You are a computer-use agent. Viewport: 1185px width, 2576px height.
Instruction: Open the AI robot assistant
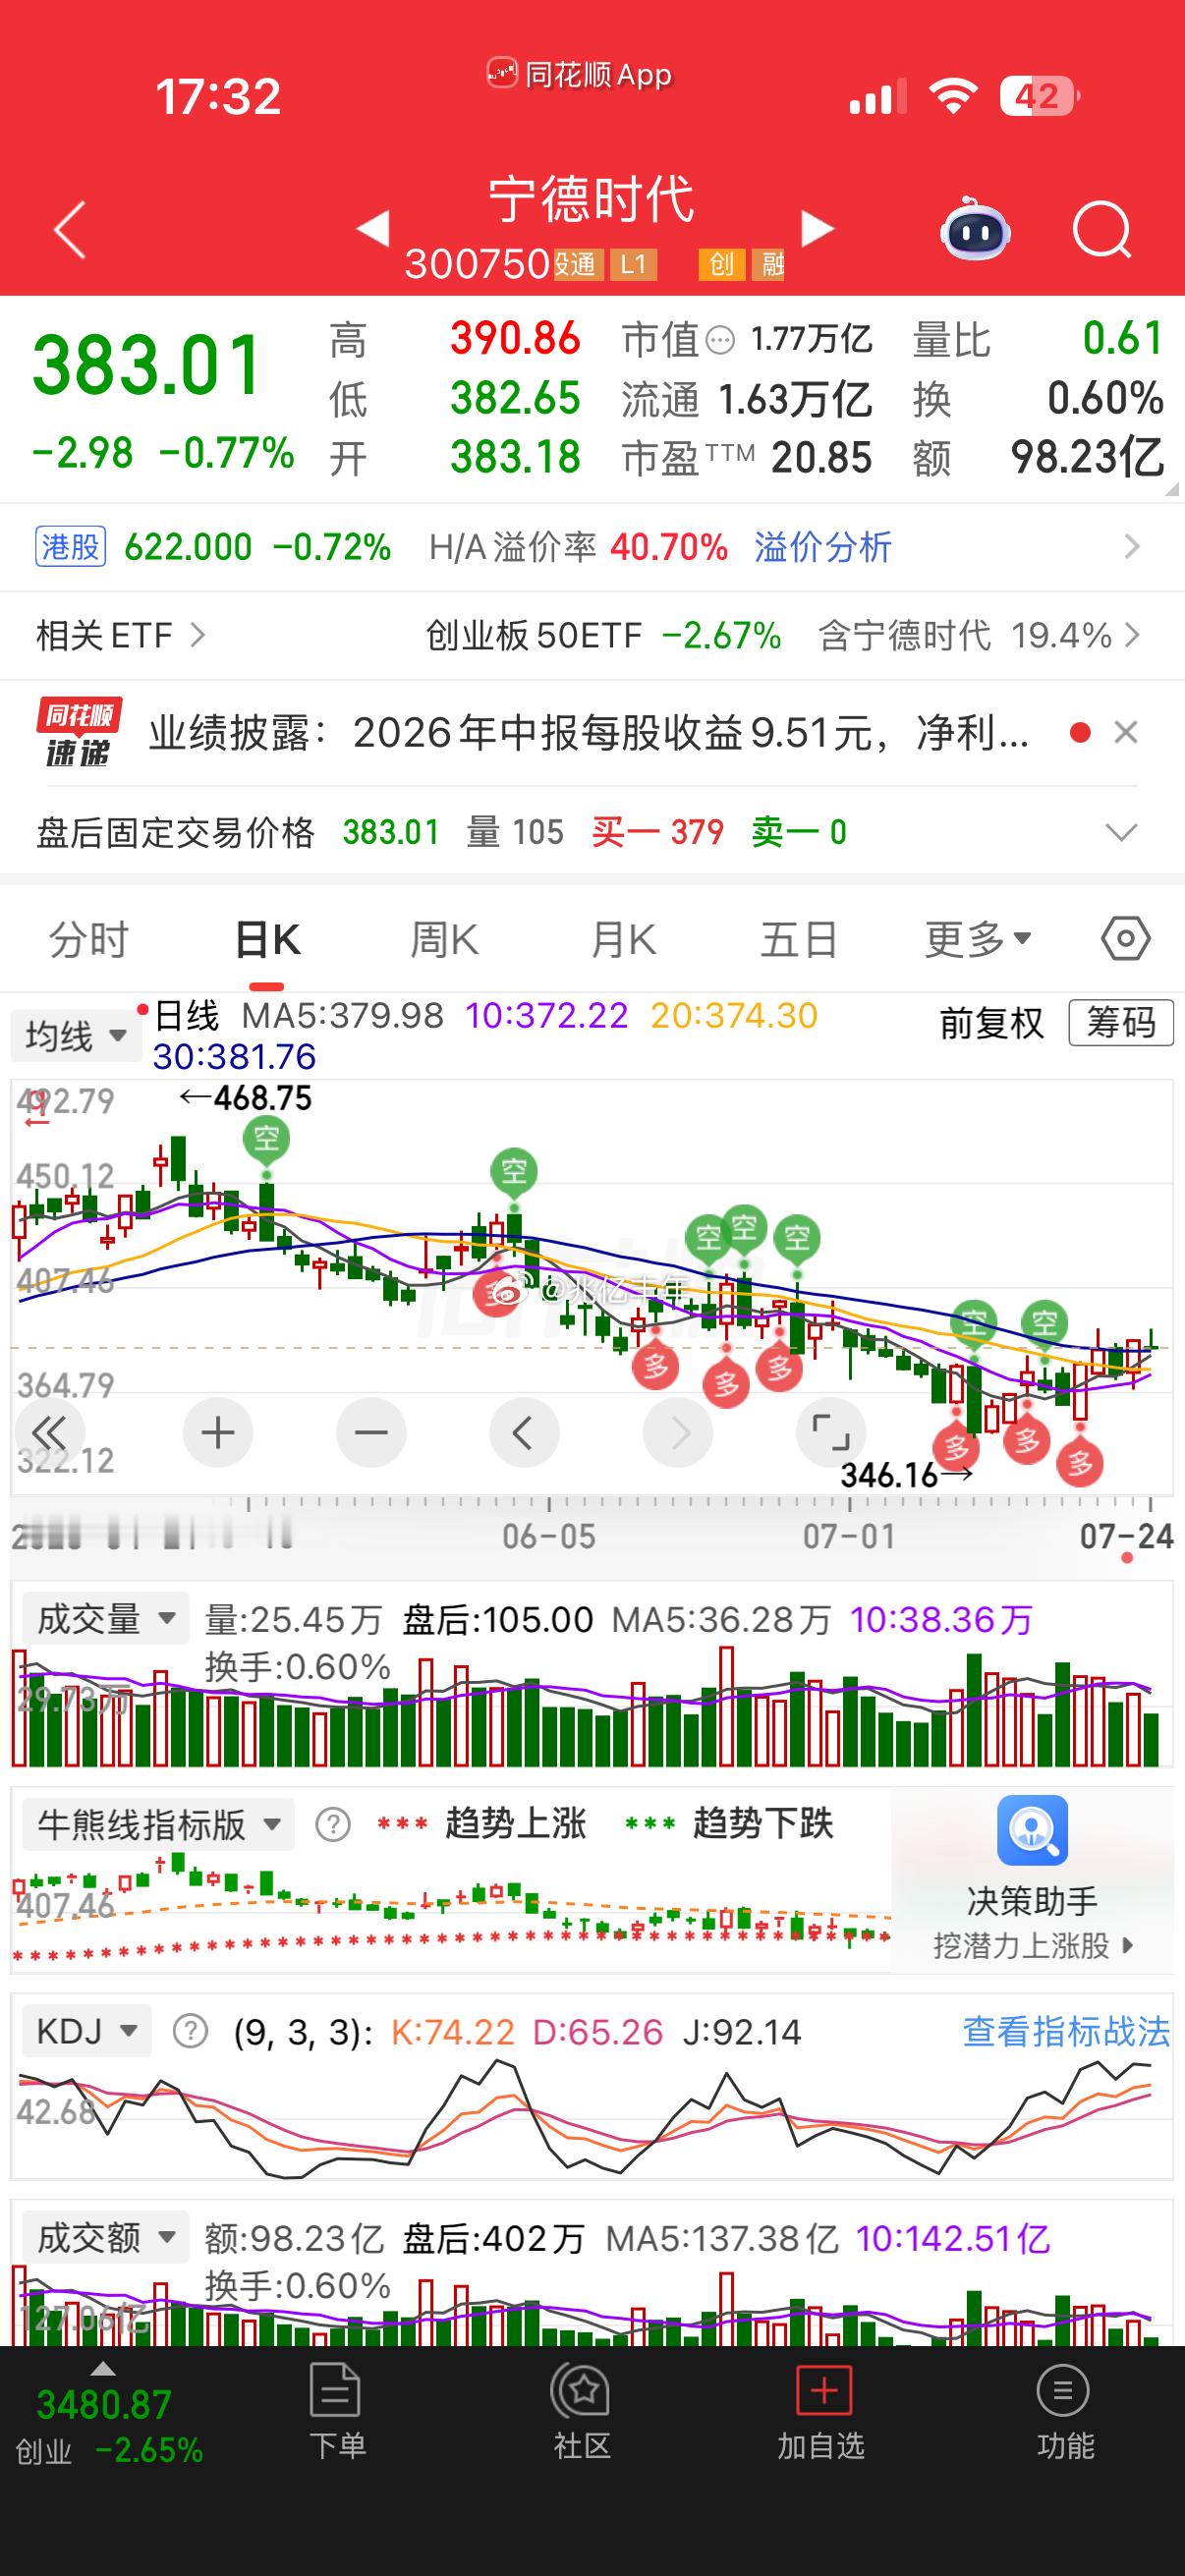point(975,230)
